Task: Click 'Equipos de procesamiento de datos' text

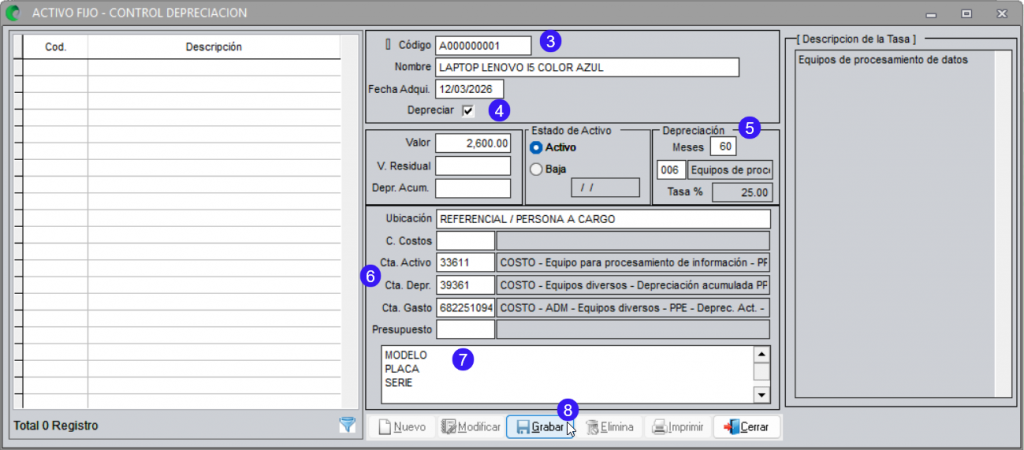Action: coord(883,60)
